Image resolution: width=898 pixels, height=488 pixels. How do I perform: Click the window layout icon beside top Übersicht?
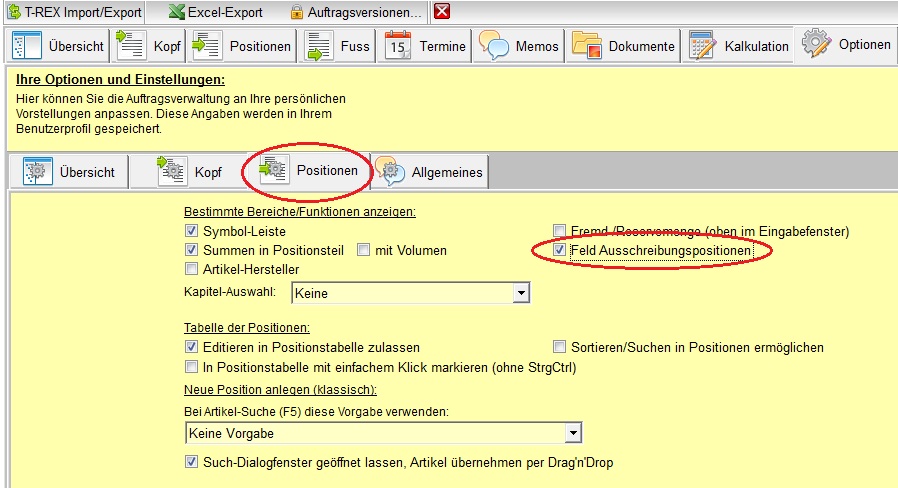[27, 46]
